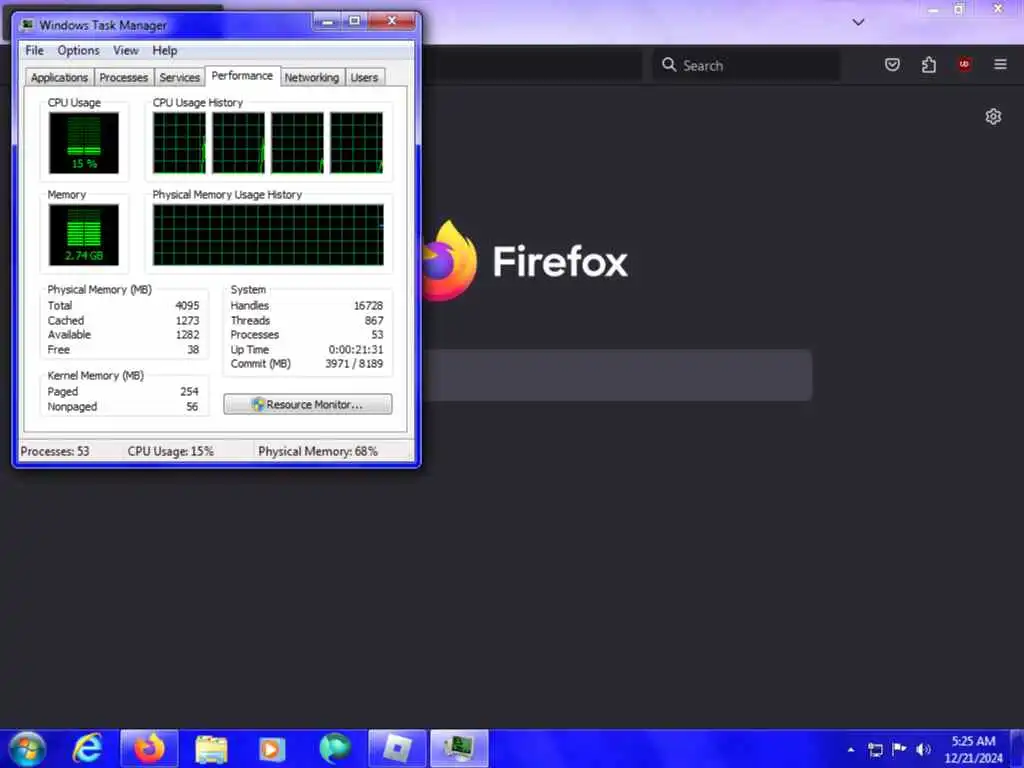Click the Firefox Search box

pyautogui.click(x=746, y=65)
